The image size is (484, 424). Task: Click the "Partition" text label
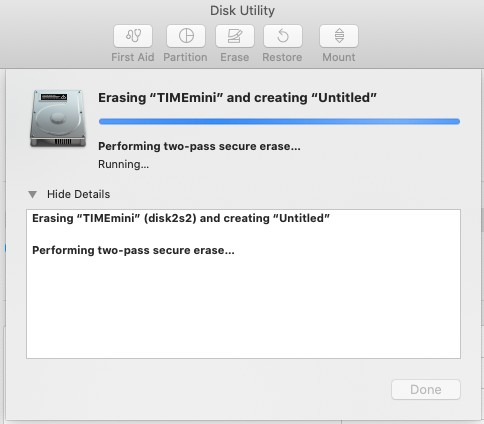pos(185,57)
